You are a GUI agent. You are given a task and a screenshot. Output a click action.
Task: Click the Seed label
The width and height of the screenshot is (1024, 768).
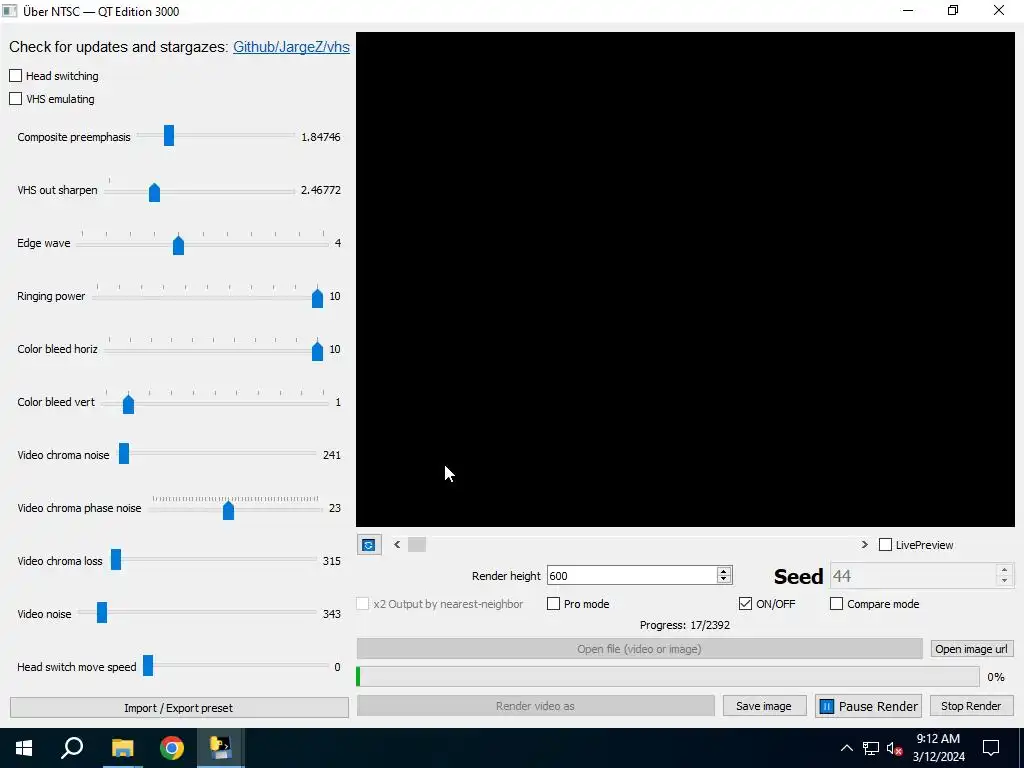pyautogui.click(x=798, y=577)
